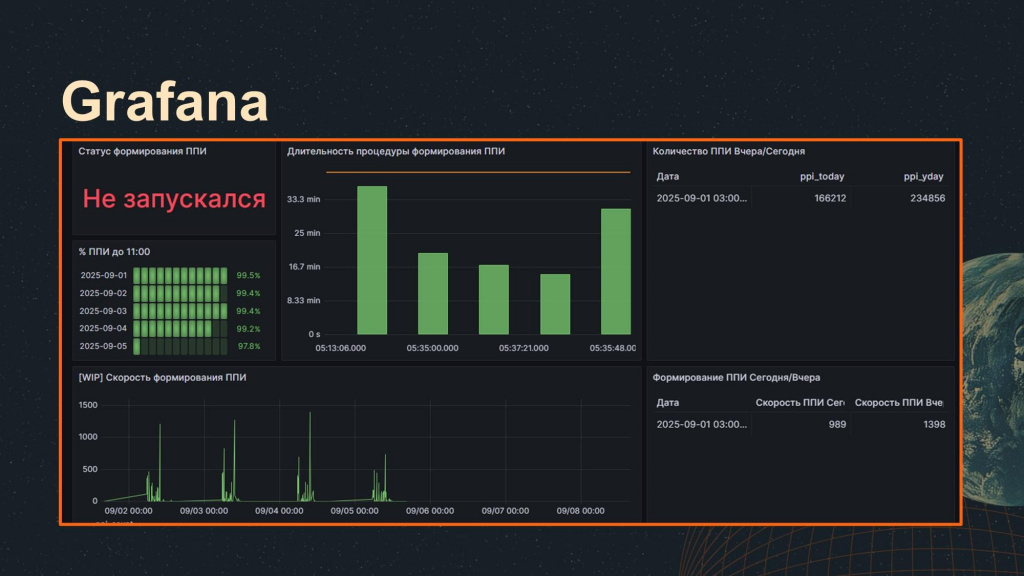This screenshot has height=576, width=1024.
Task: Open the 'Статус формирования ППИ' panel title
Action: pyautogui.click(x=142, y=152)
